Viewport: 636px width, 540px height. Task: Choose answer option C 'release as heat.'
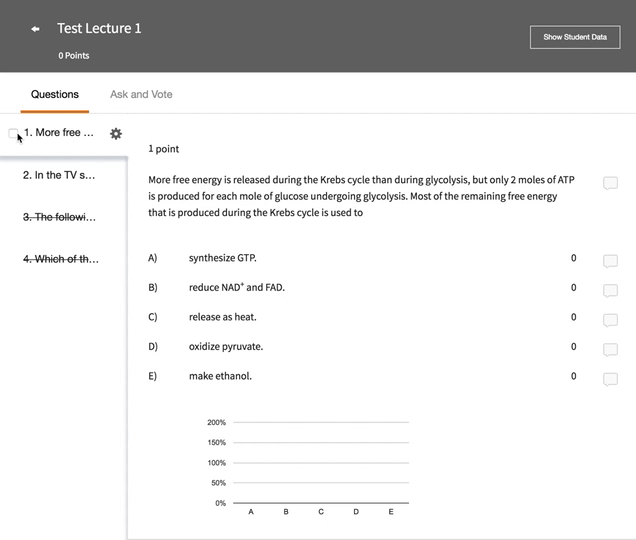222,317
